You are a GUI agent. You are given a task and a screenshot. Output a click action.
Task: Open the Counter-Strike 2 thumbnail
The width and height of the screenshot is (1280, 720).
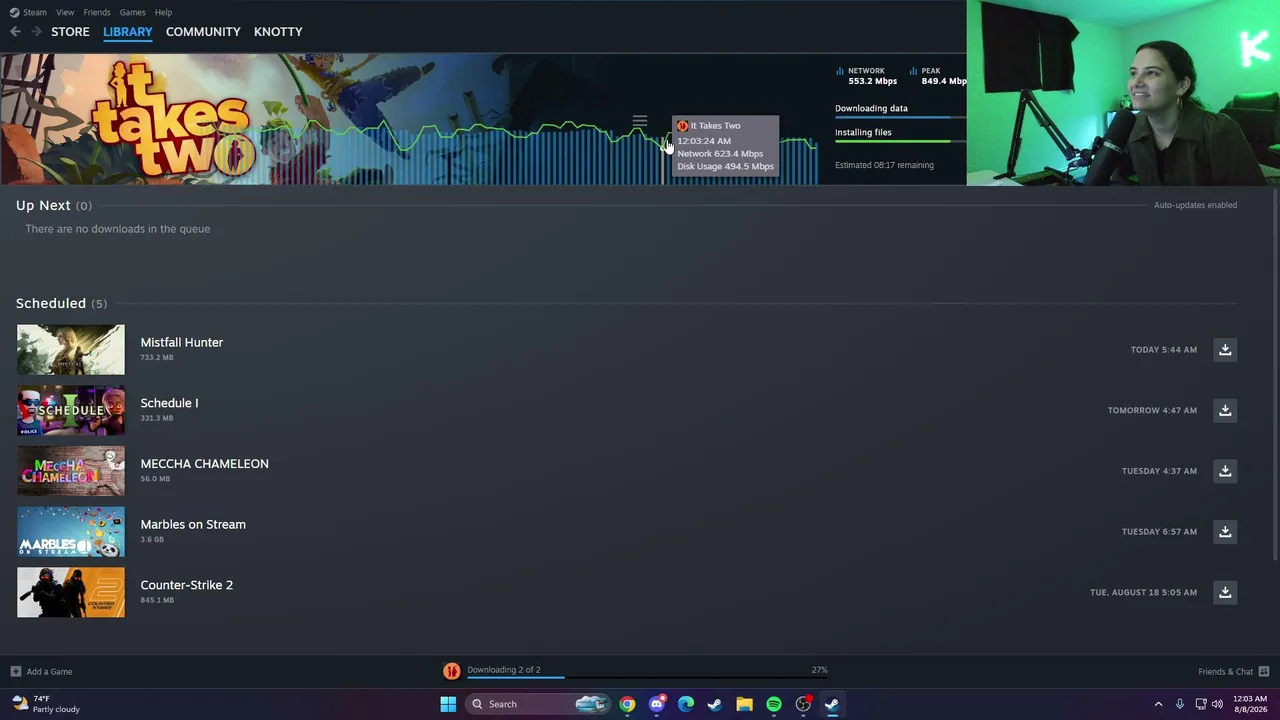pyautogui.click(x=71, y=592)
